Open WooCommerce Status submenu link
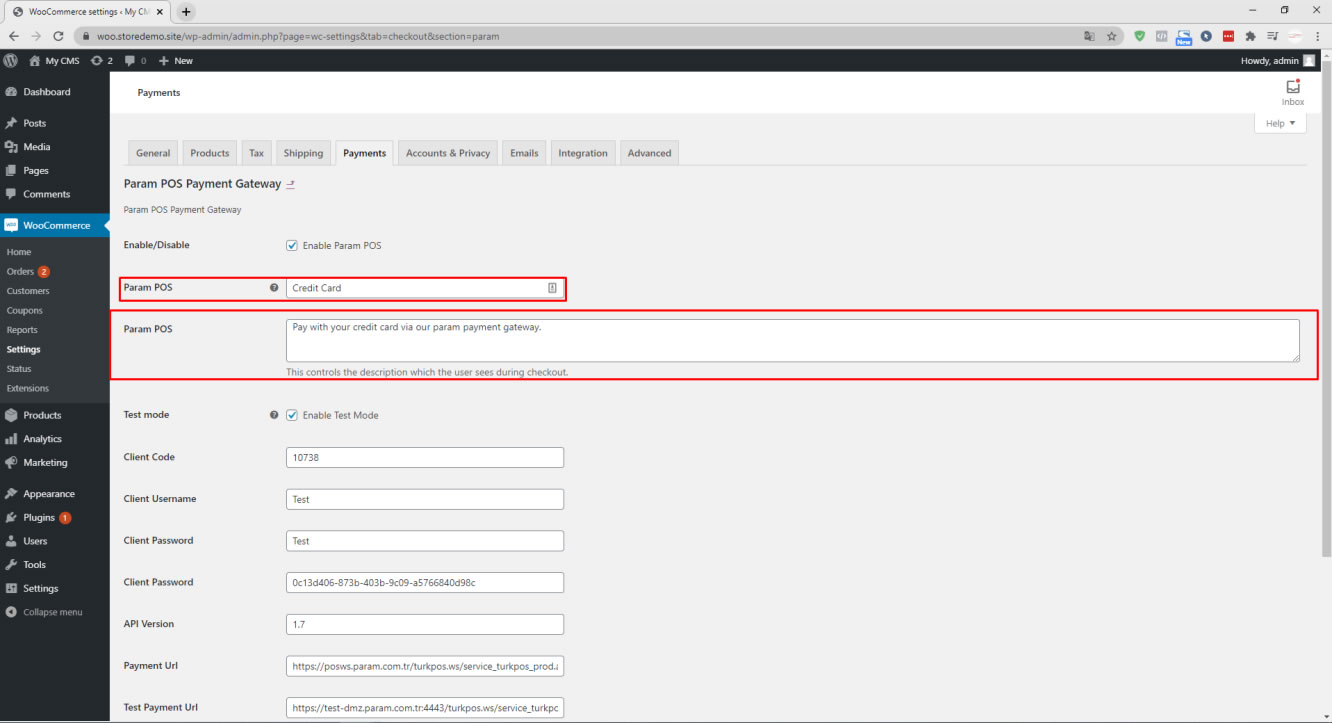 coord(19,369)
